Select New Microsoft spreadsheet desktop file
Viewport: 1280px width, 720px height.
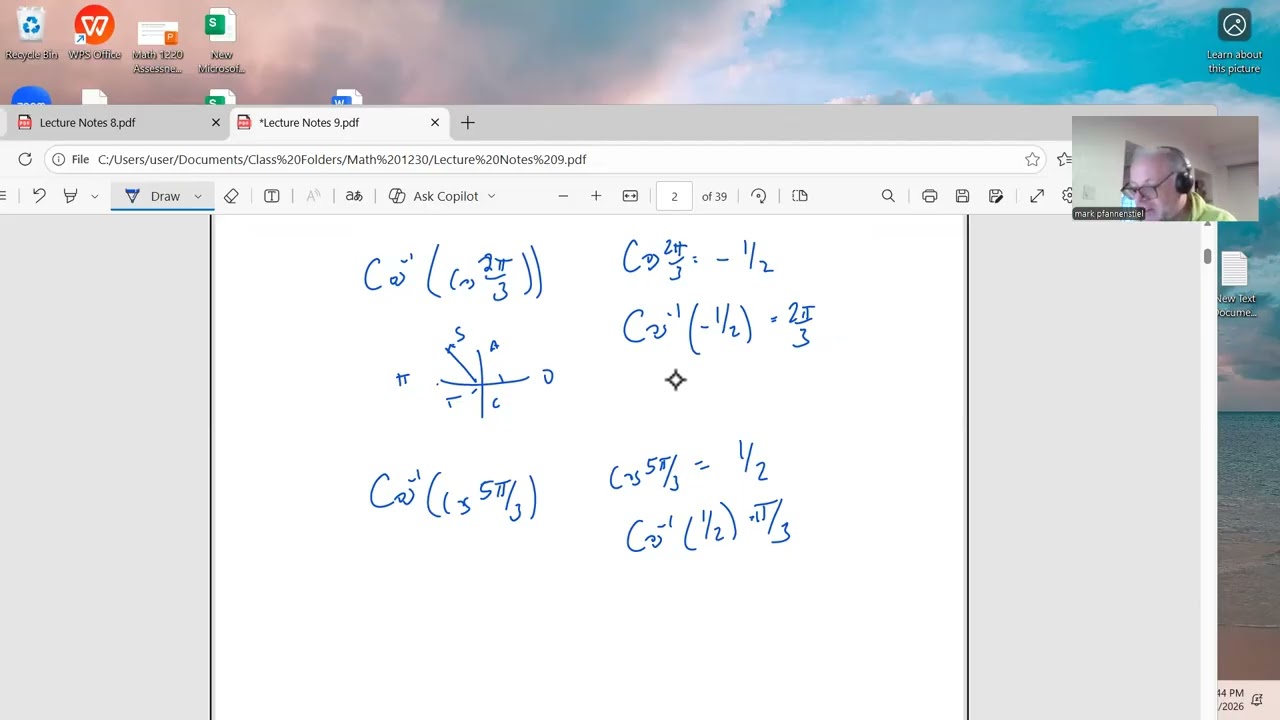tap(221, 42)
